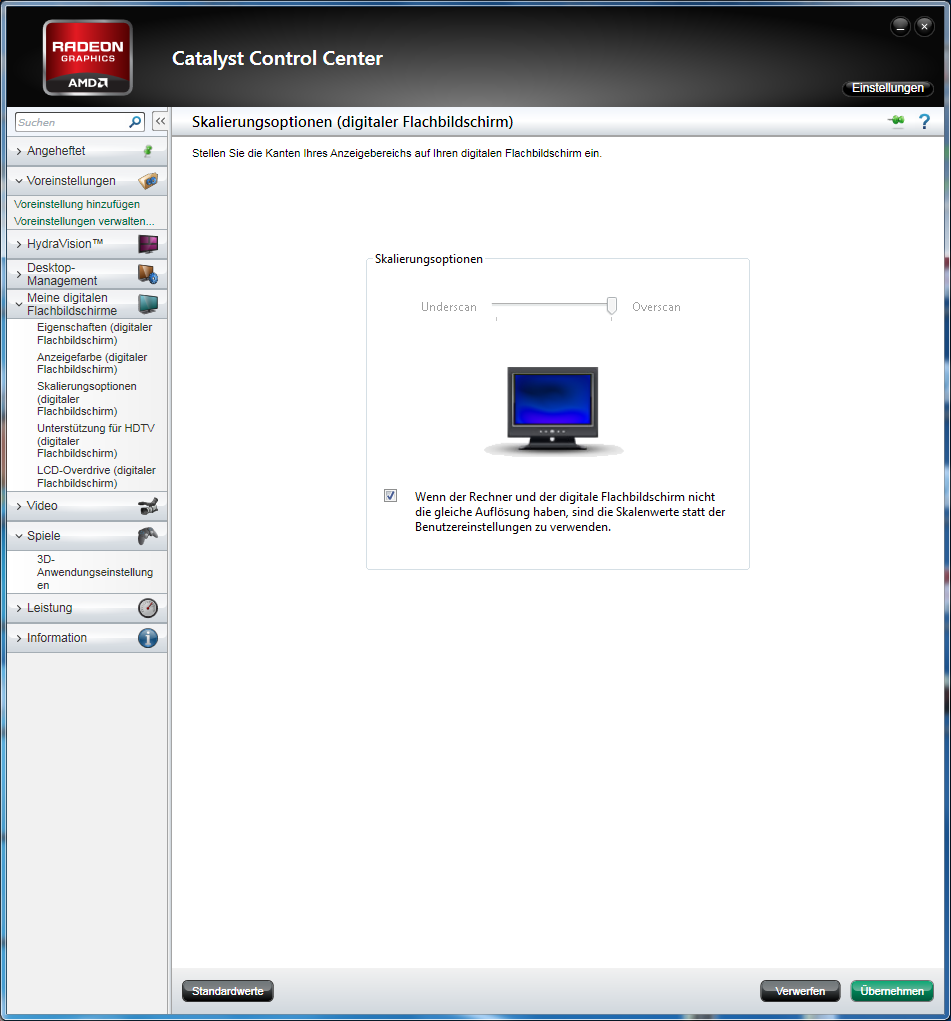Click the HydraVision monitor icon
The width and height of the screenshot is (951, 1021).
coord(148,244)
